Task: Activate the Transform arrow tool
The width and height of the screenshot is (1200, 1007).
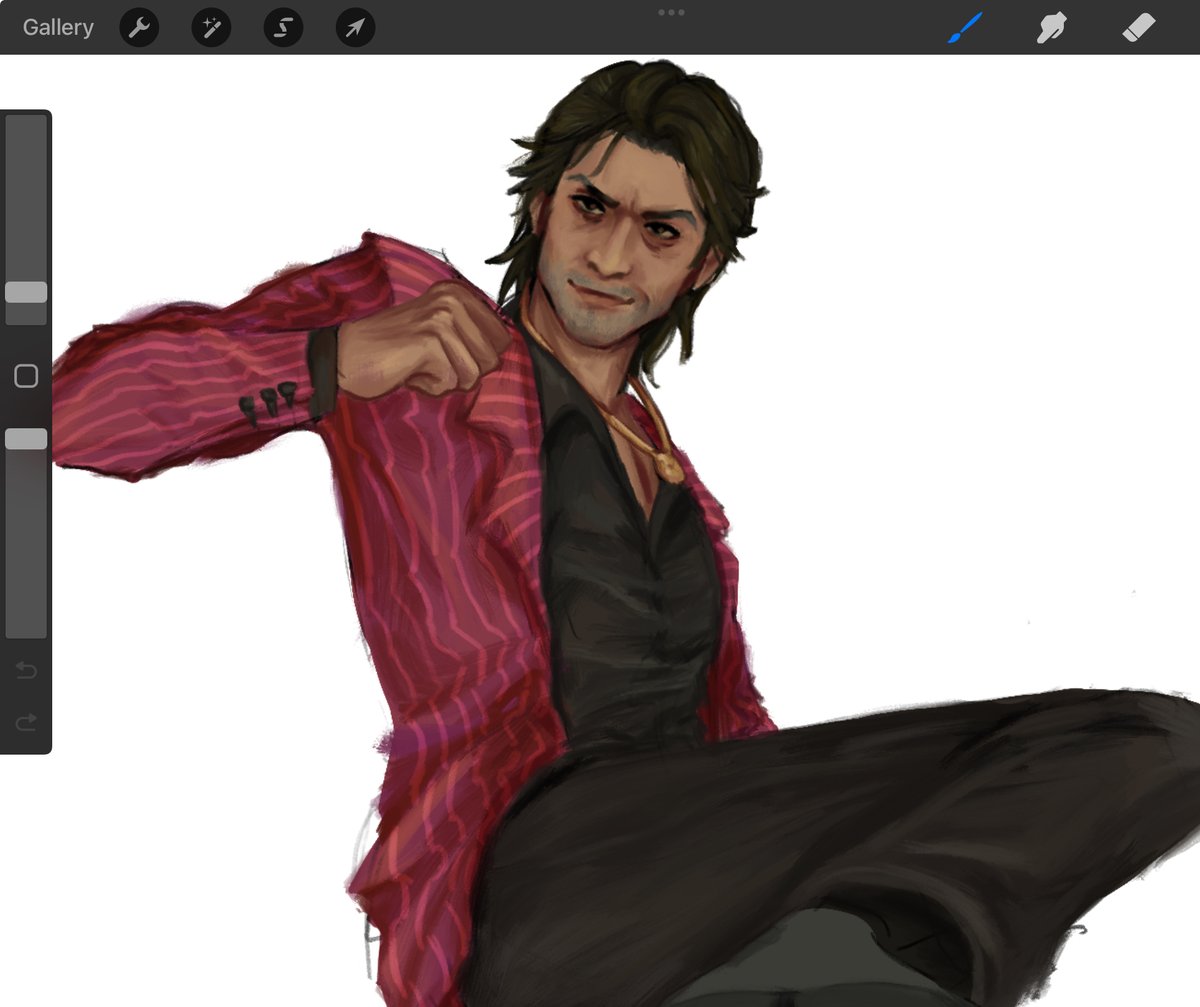Action: tap(355, 27)
